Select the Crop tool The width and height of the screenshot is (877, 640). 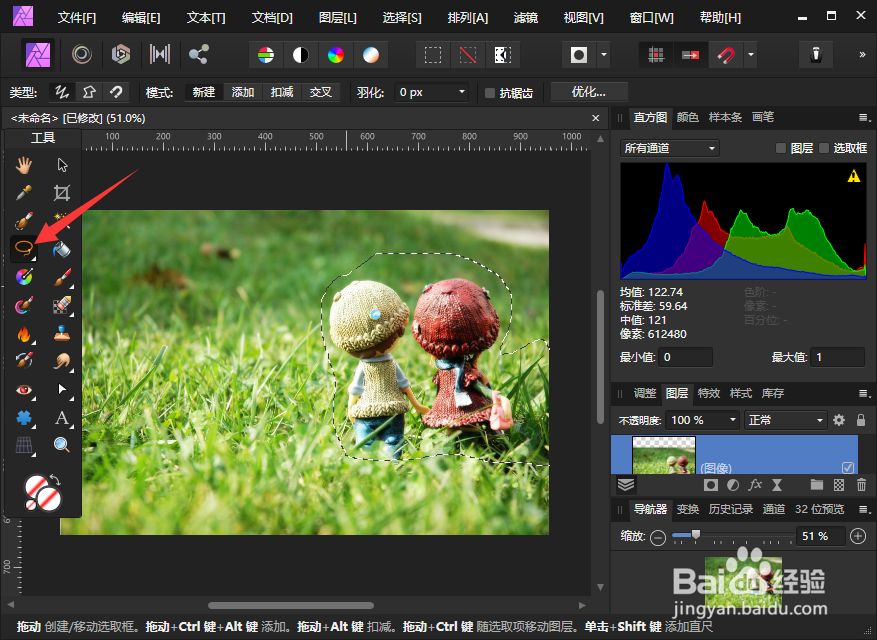(61, 190)
